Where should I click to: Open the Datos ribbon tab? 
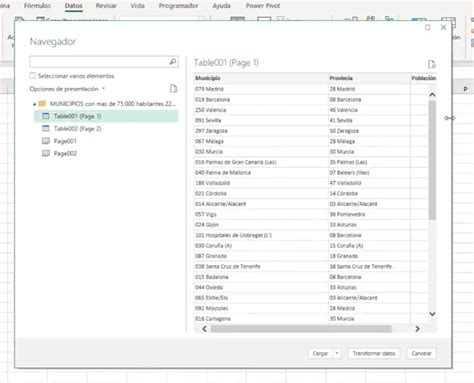(x=74, y=6)
